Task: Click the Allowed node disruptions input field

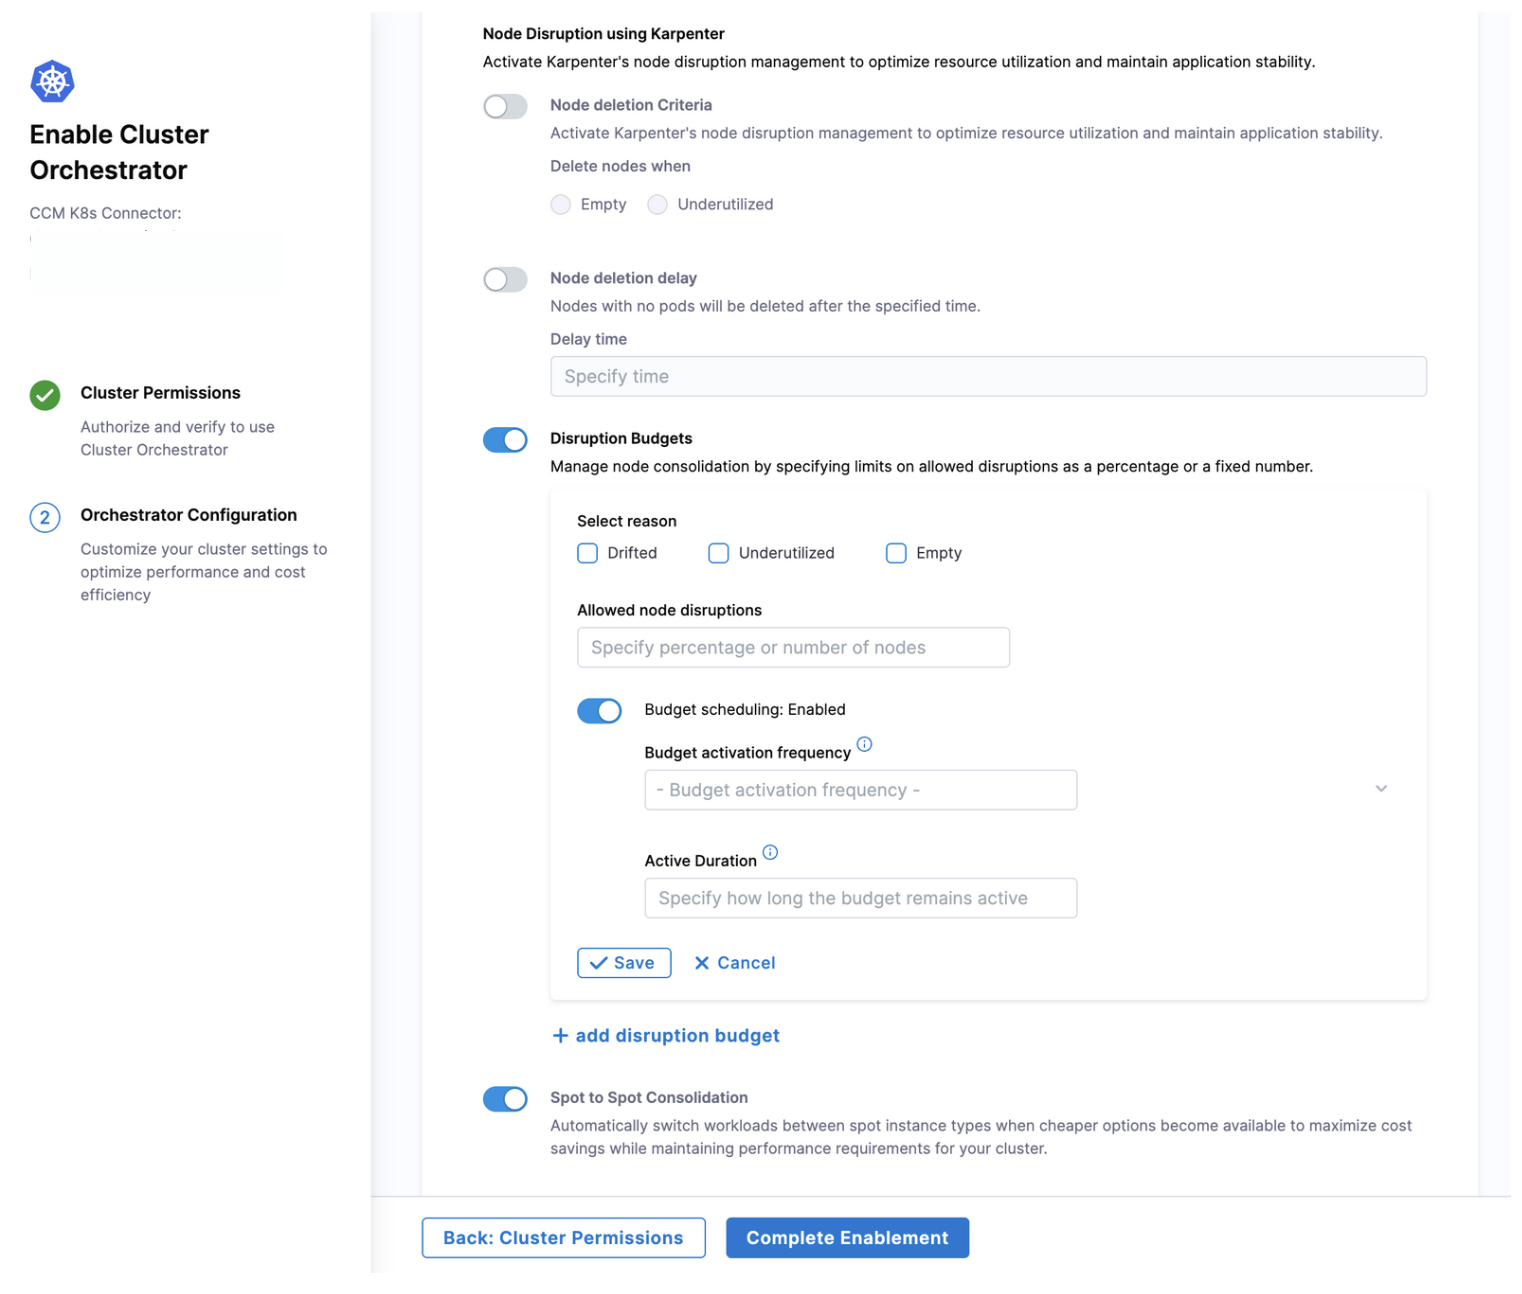Action: tap(793, 648)
